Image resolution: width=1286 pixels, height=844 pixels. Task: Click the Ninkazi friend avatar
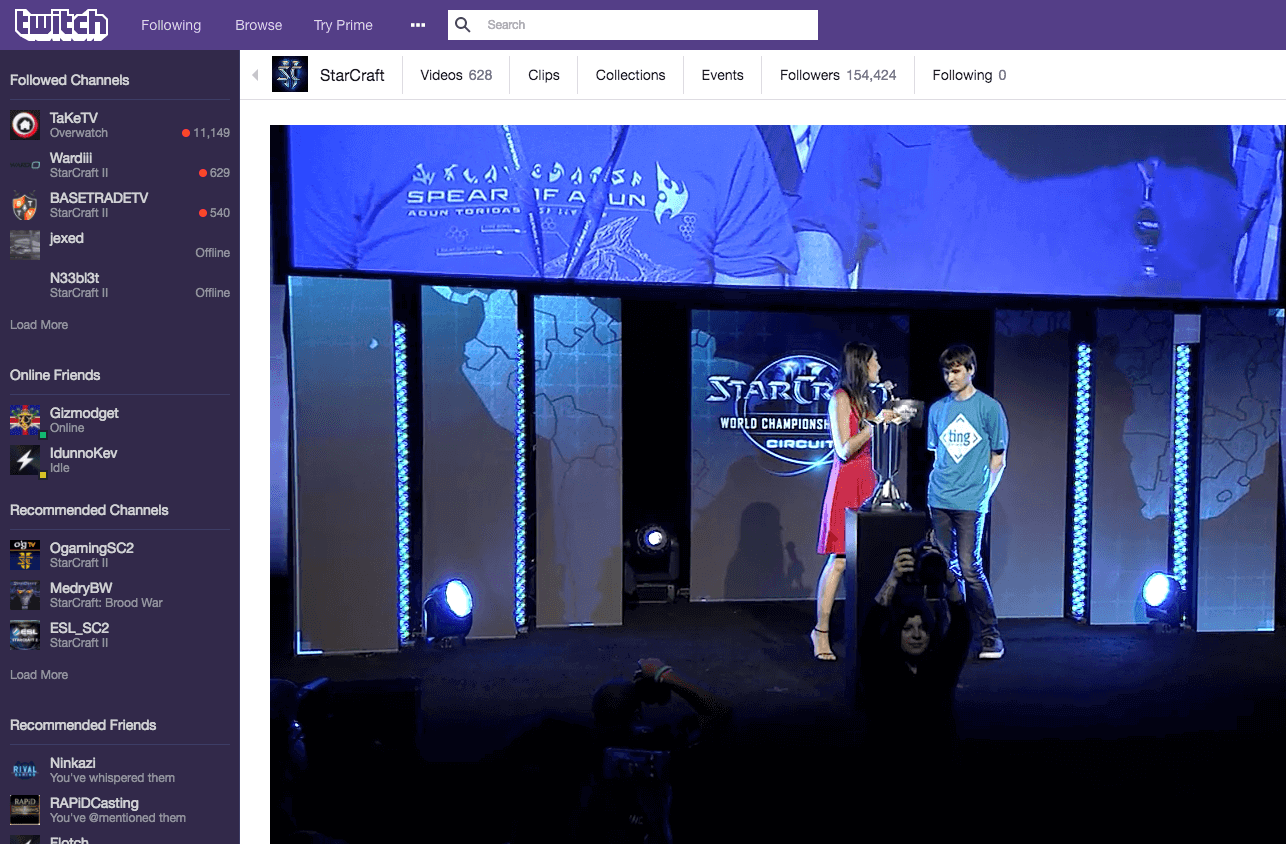pos(25,770)
